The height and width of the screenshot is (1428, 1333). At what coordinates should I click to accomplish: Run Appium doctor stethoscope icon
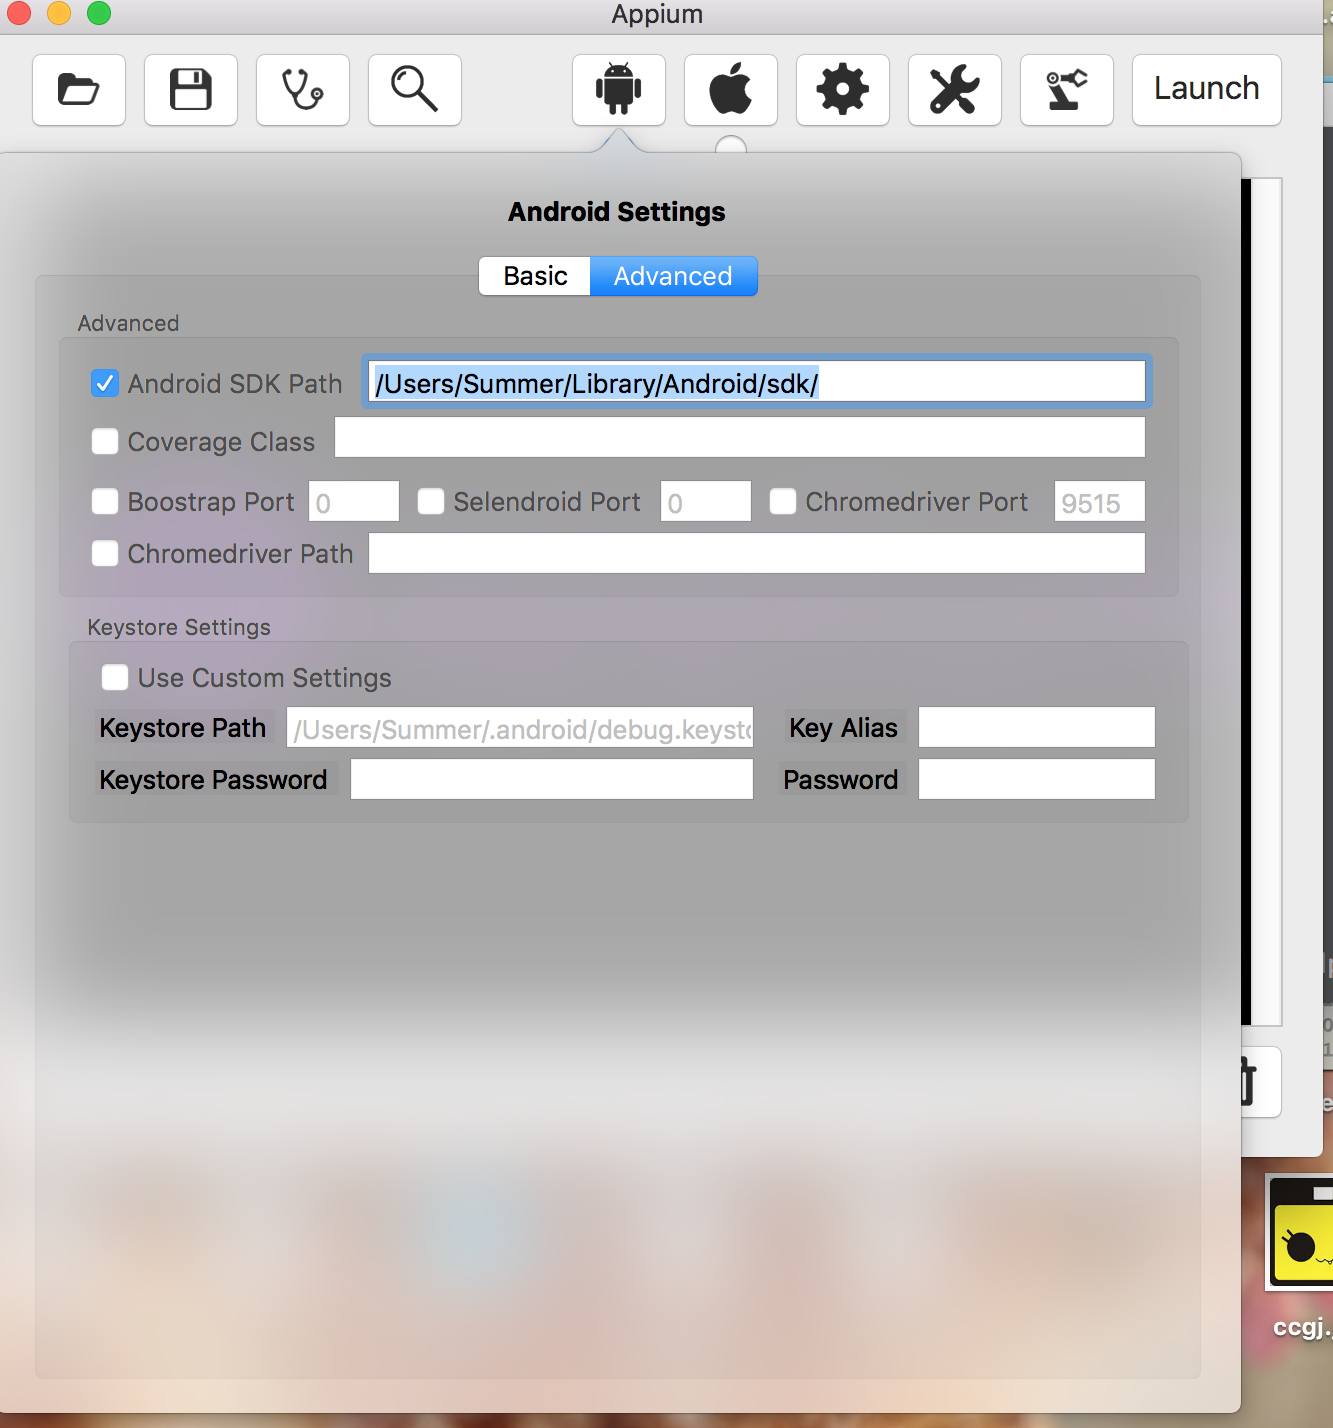coord(303,90)
